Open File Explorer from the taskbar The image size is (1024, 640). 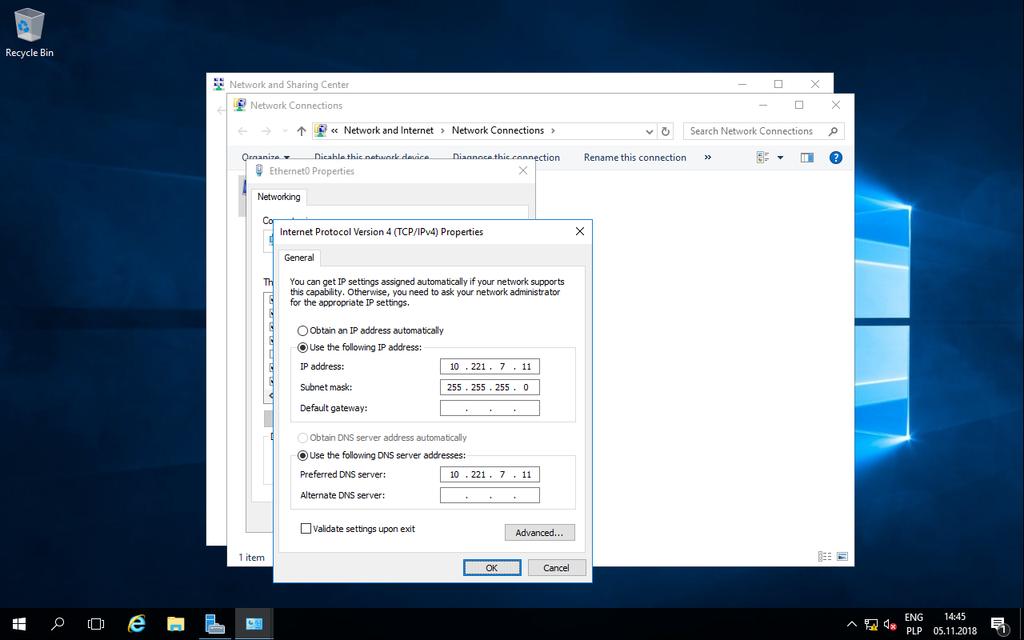click(176, 624)
